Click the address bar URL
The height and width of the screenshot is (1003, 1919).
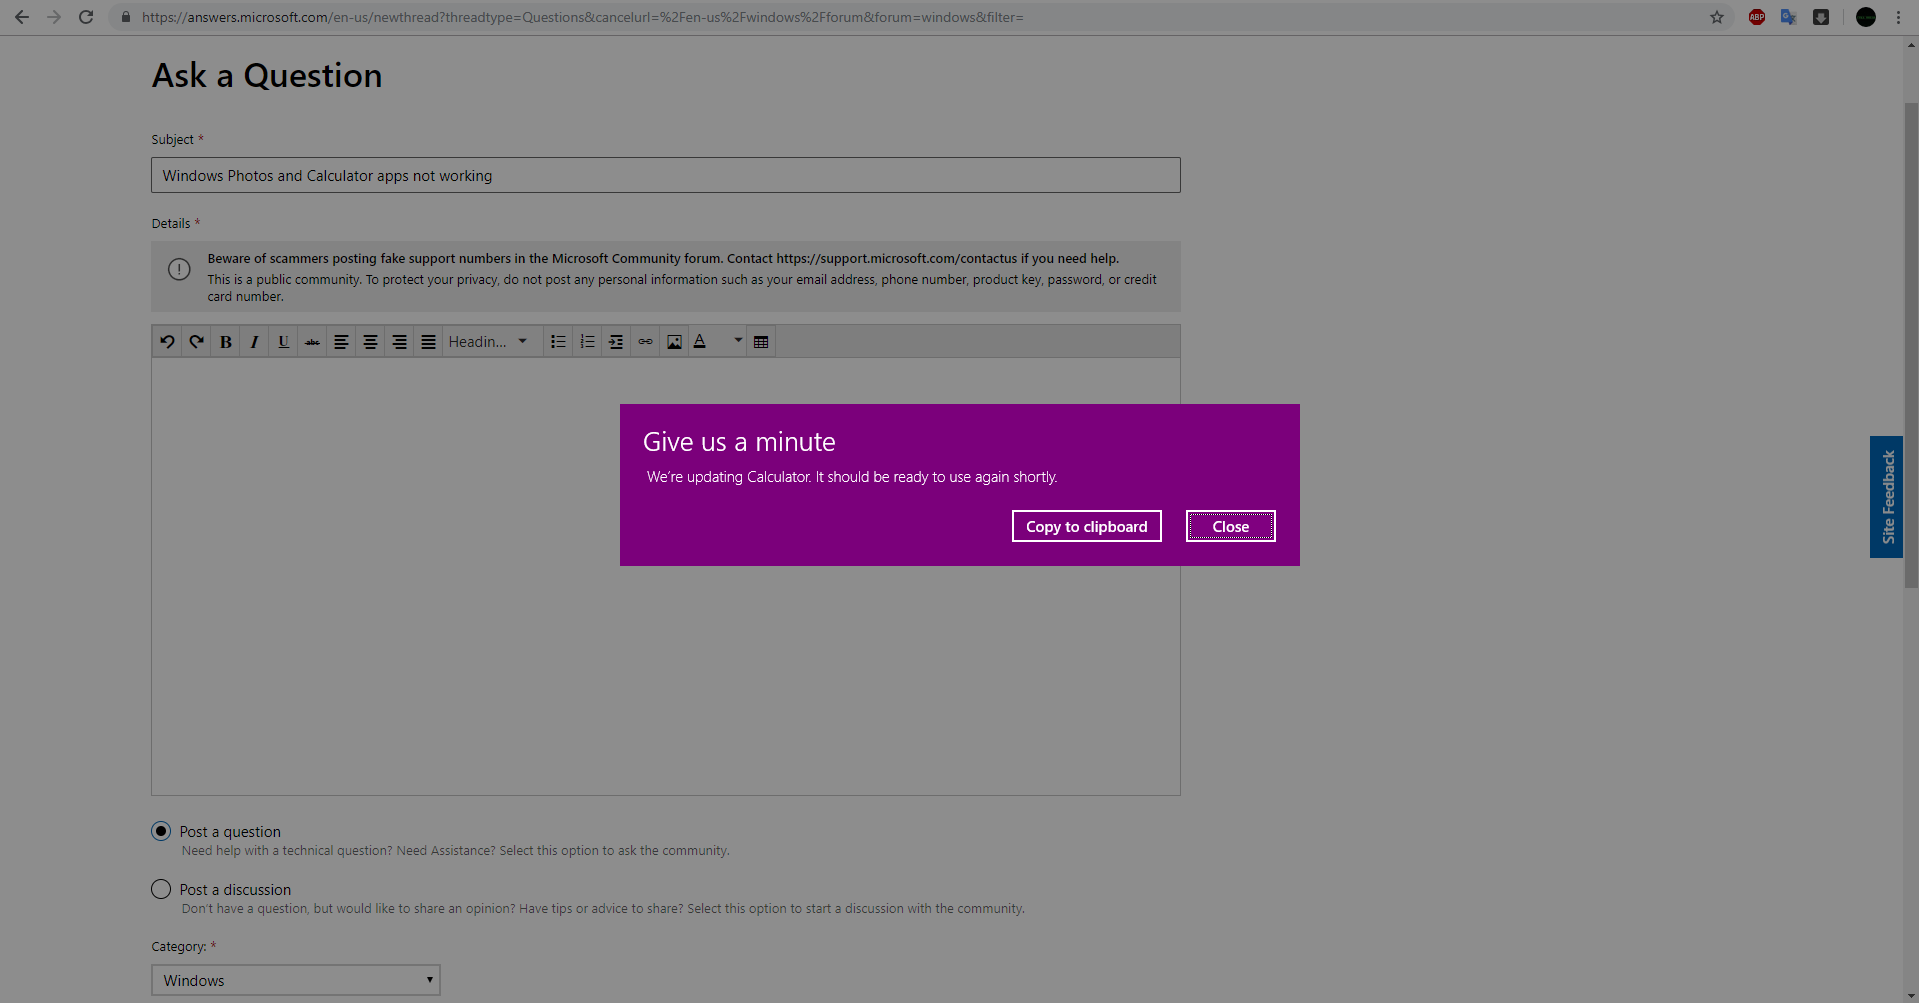click(582, 17)
